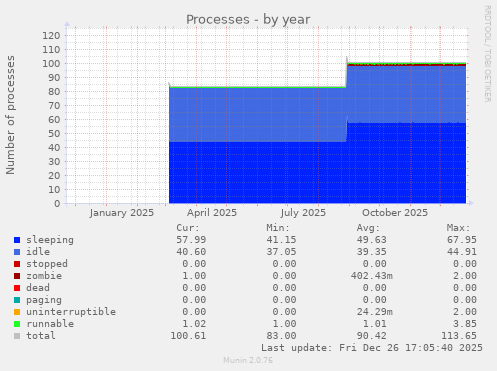Click the 'dead' legend label
This screenshot has height=371, width=497.
tap(38, 288)
